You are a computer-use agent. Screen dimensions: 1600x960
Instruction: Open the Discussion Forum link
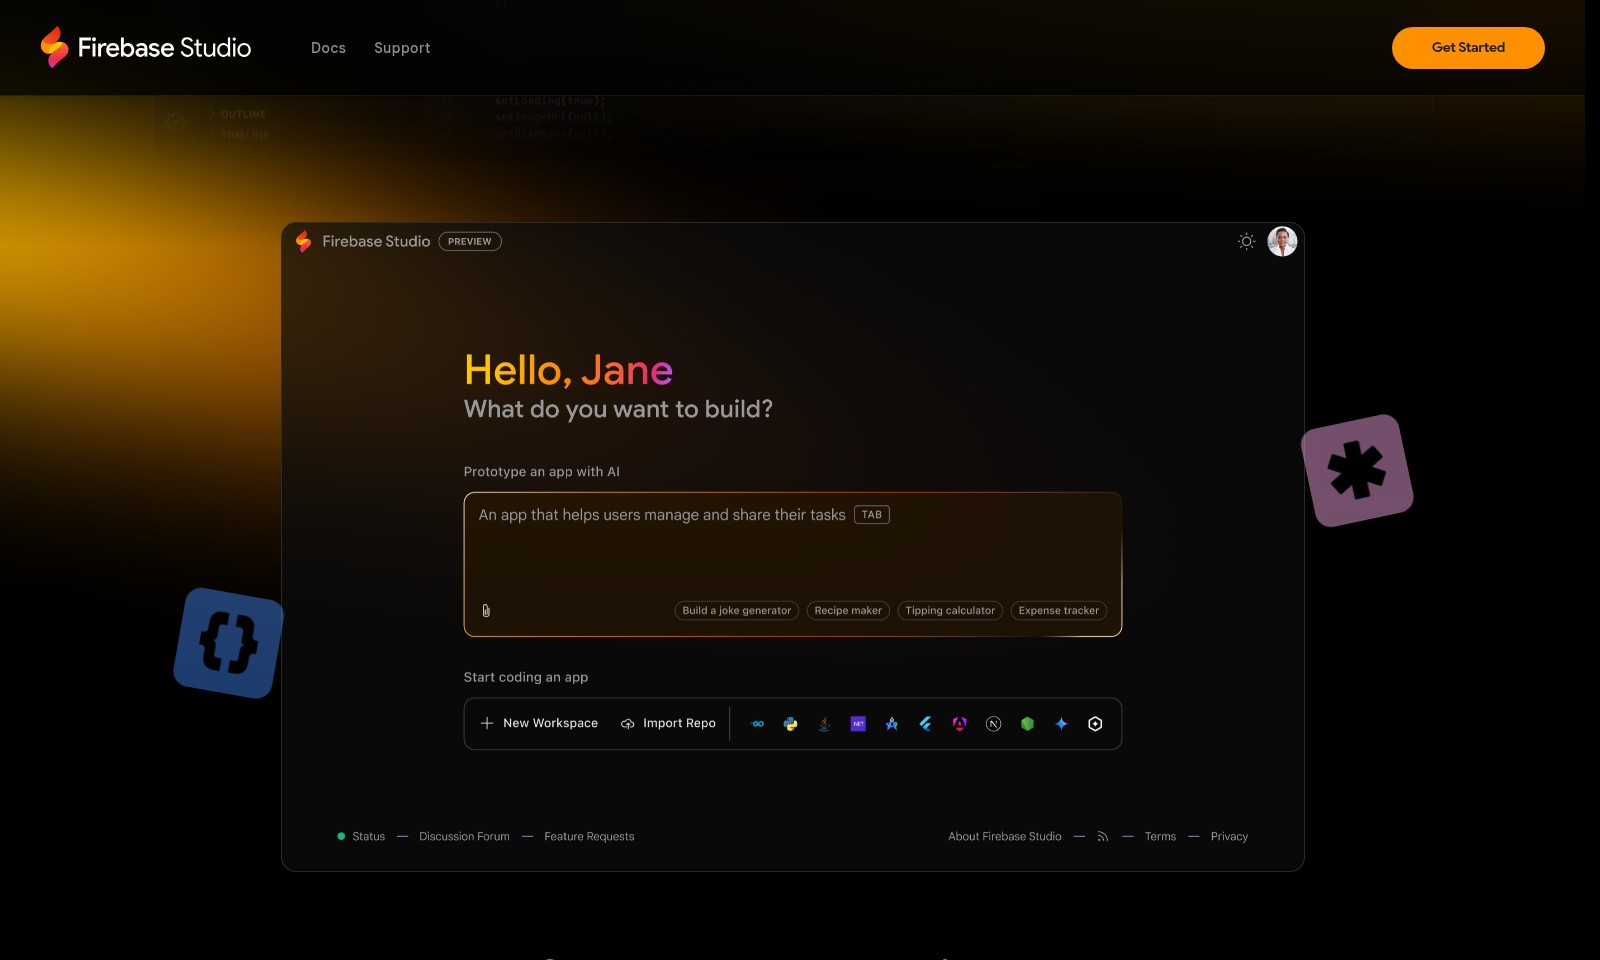click(463, 836)
